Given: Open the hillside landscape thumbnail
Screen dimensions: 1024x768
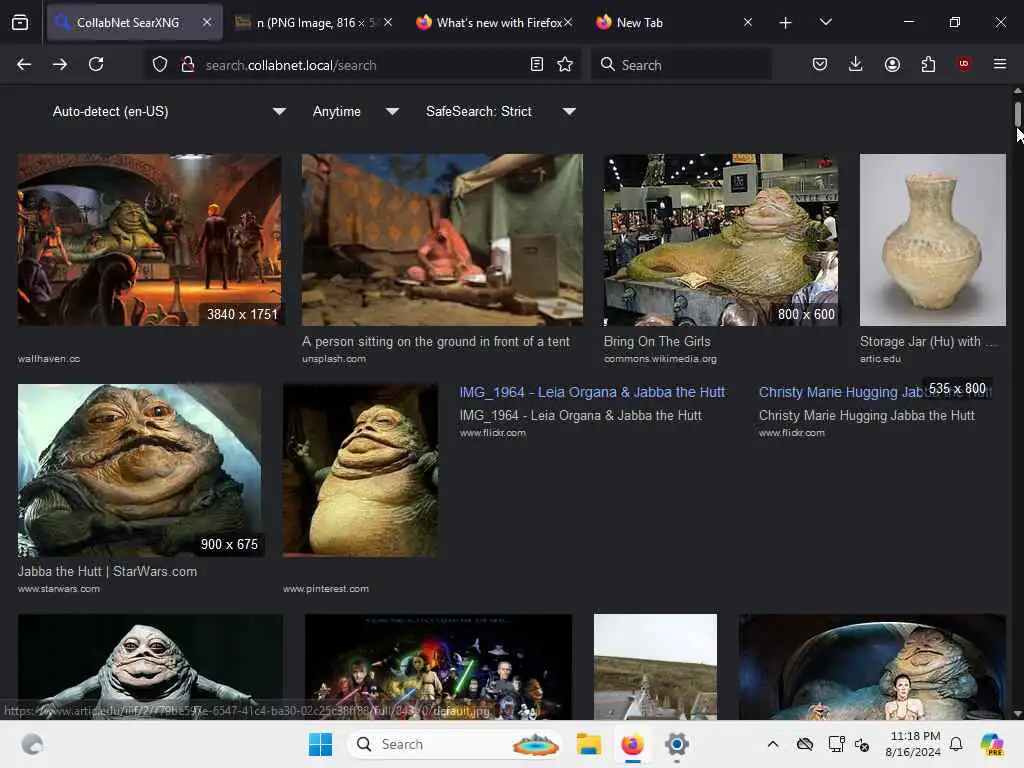Looking at the screenshot, I should pos(655,667).
